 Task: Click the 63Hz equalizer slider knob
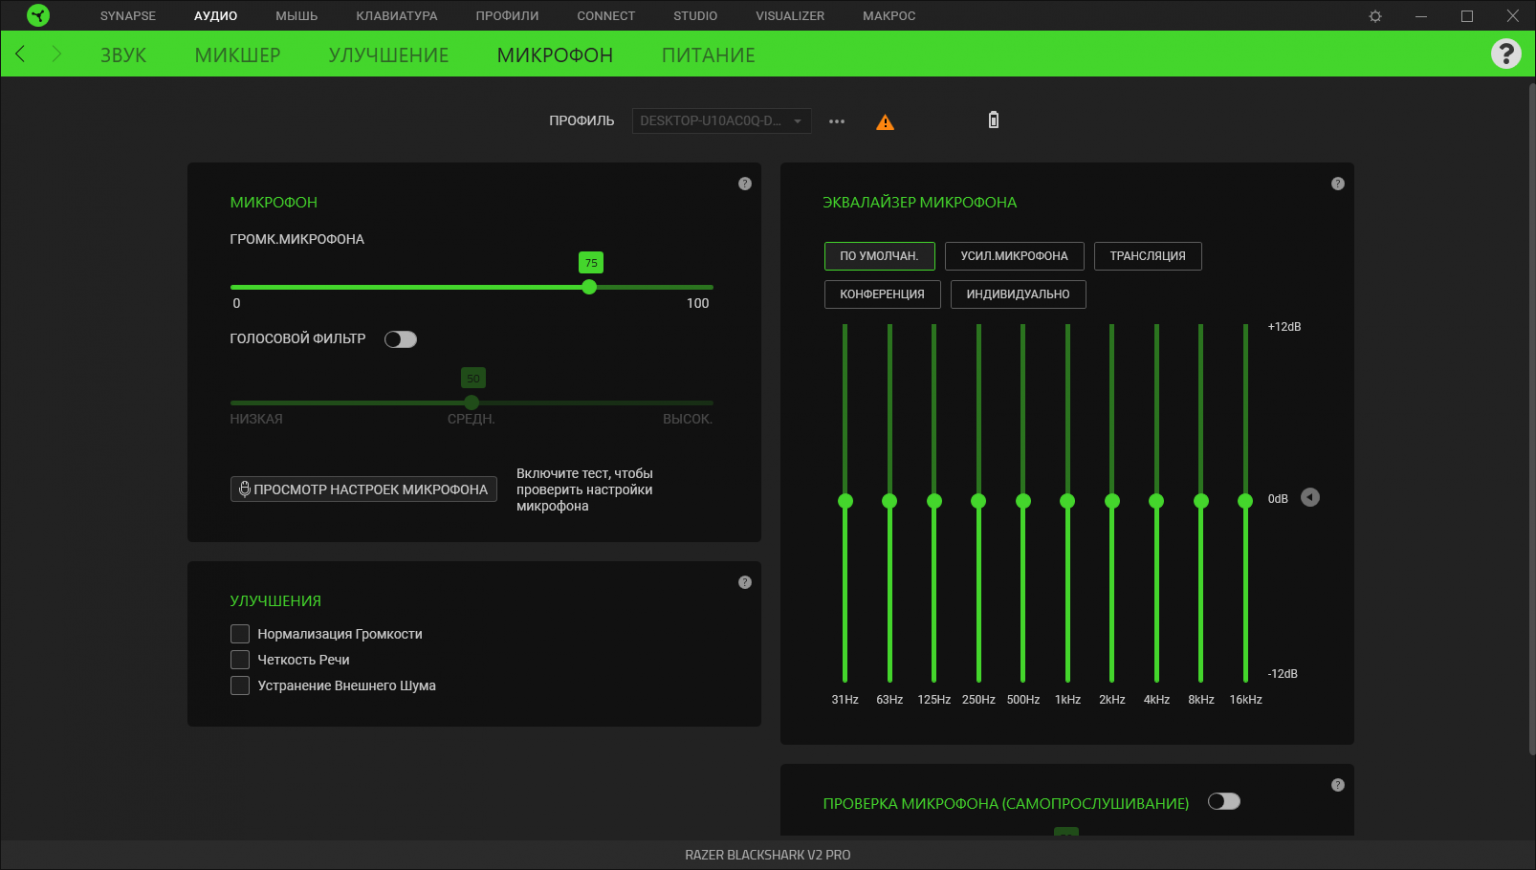point(890,501)
